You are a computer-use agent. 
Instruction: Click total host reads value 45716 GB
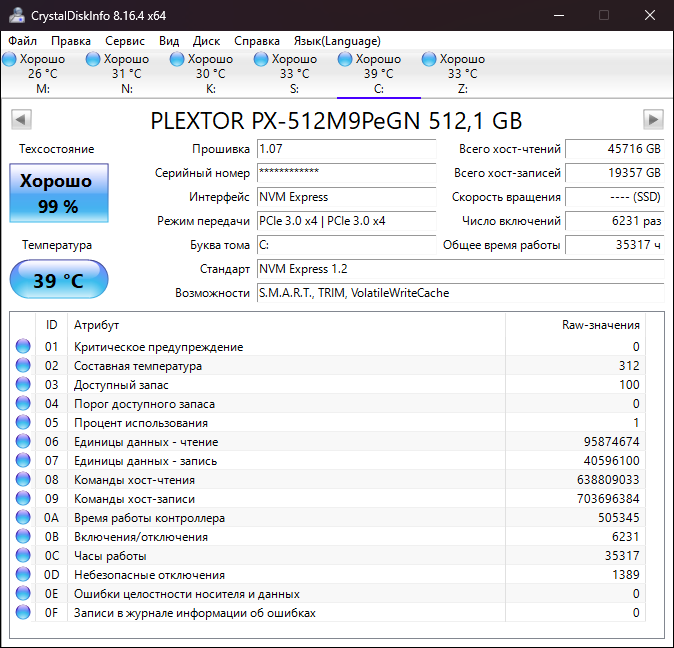tap(615, 149)
